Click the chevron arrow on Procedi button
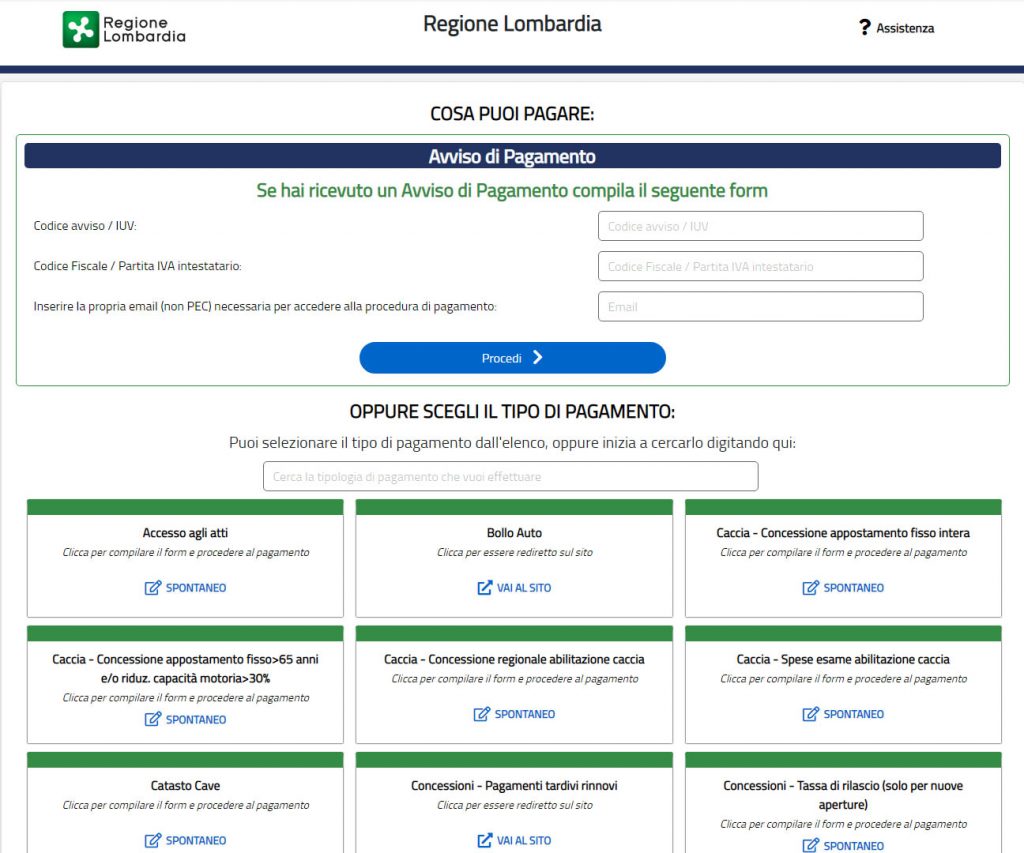Screen dimensions: 1024x853 [x=537, y=357]
